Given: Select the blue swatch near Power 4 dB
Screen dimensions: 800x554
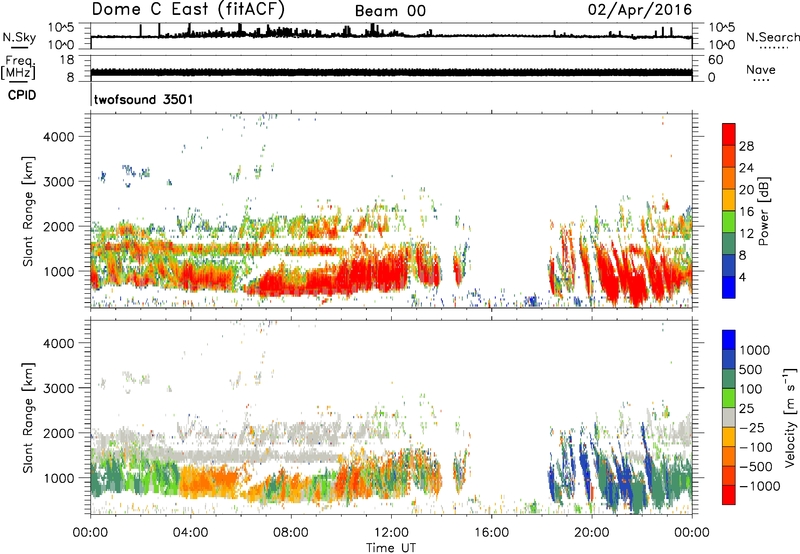Looking at the screenshot, I should [729, 287].
